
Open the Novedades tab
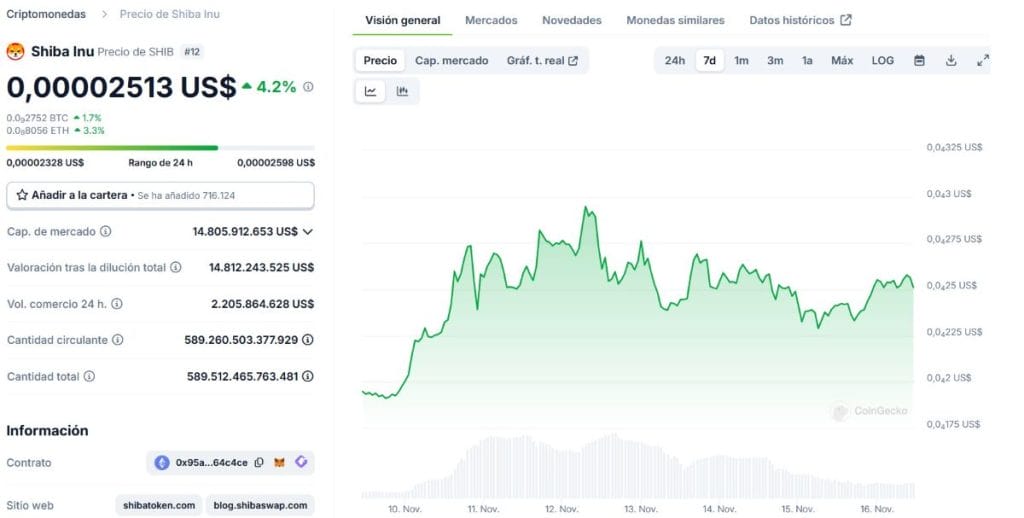coord(572,20)
